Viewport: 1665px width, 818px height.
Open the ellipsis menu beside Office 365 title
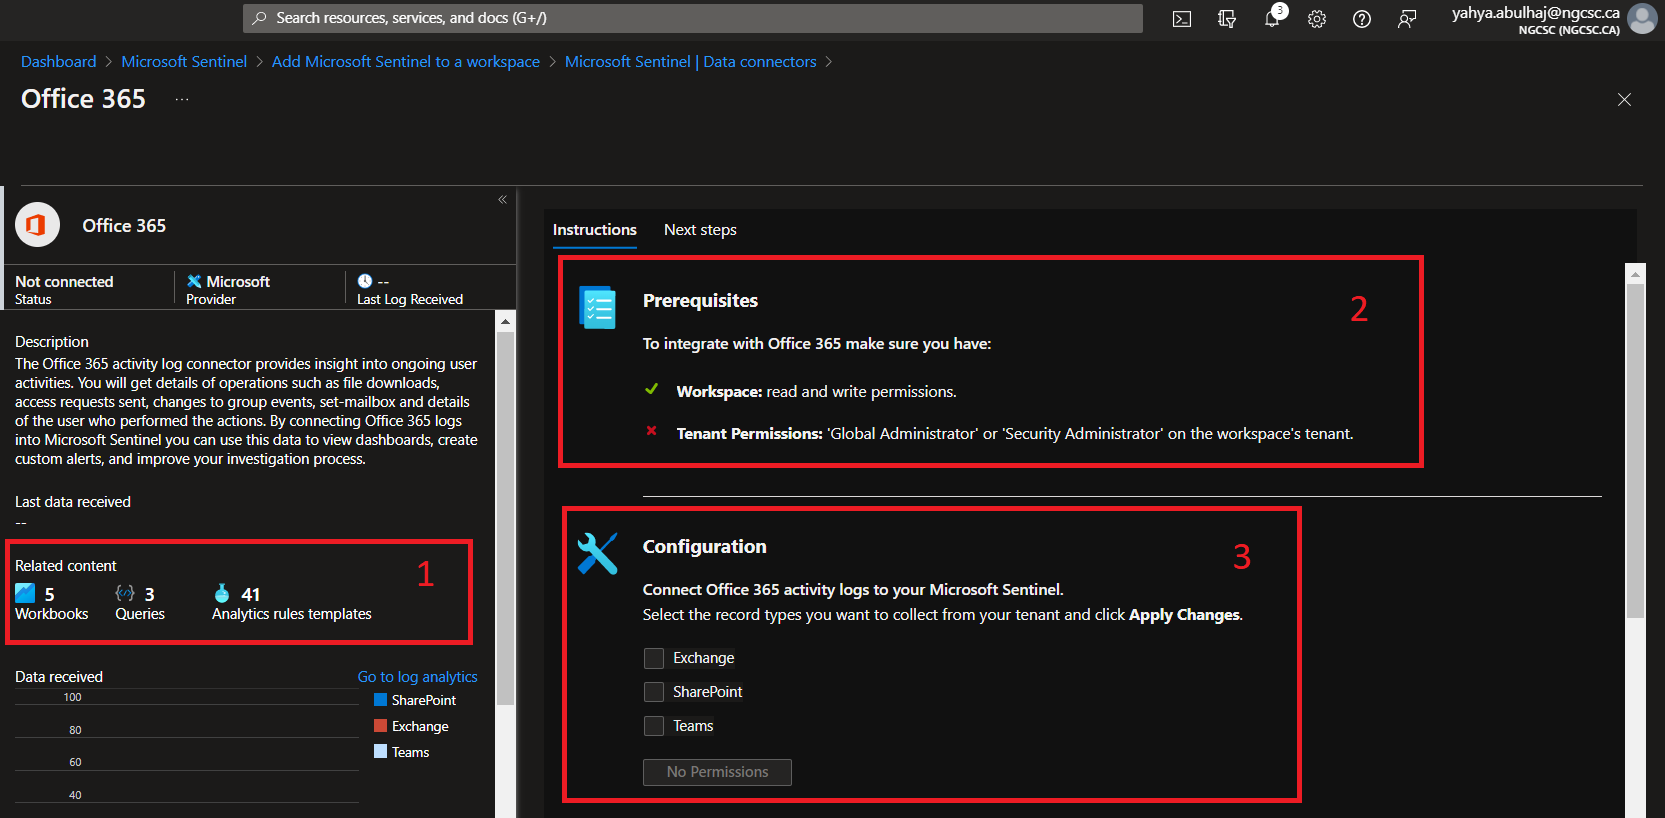182,99
